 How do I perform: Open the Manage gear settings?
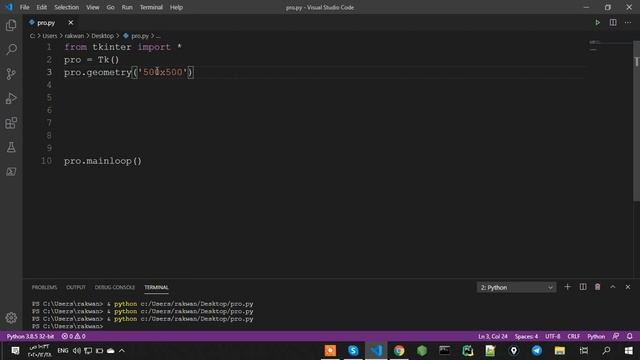pyautogui.click(x=11, y=318)
